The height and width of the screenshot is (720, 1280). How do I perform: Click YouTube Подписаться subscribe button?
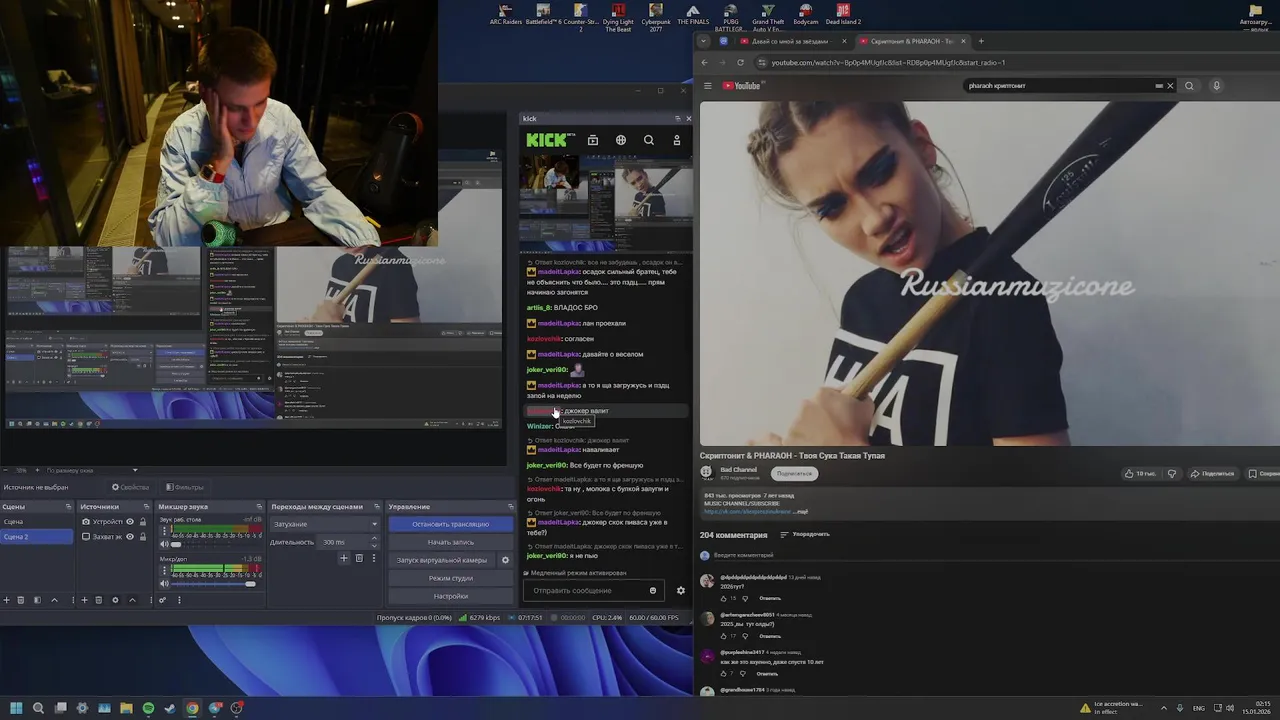click(x=795, y=474)
